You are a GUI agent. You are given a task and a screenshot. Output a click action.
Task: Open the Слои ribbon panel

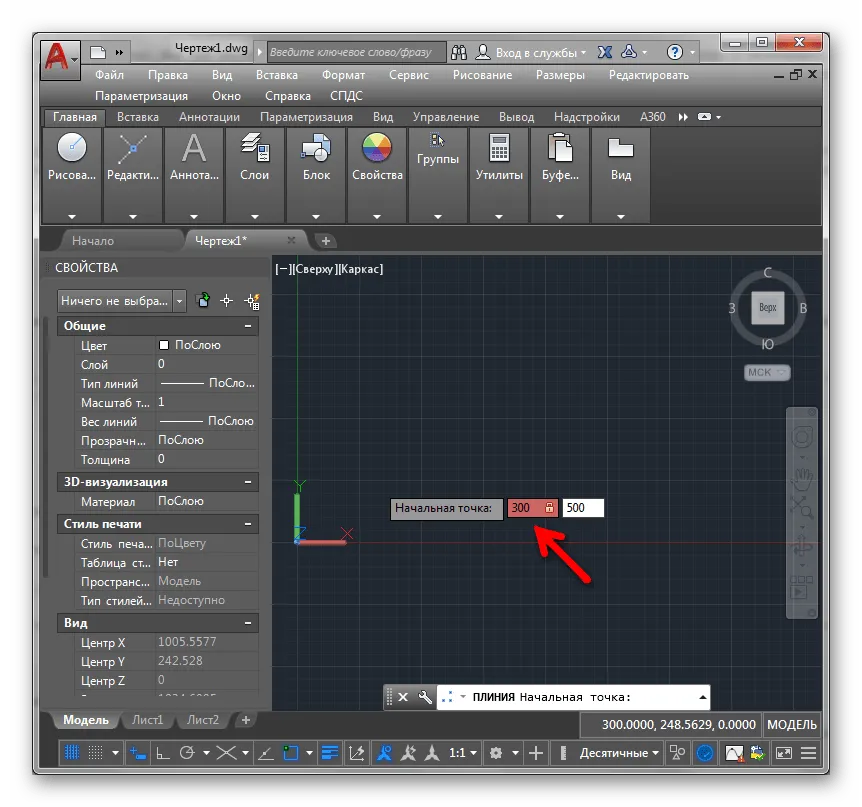pyautogui.click(x=255, y=175)
